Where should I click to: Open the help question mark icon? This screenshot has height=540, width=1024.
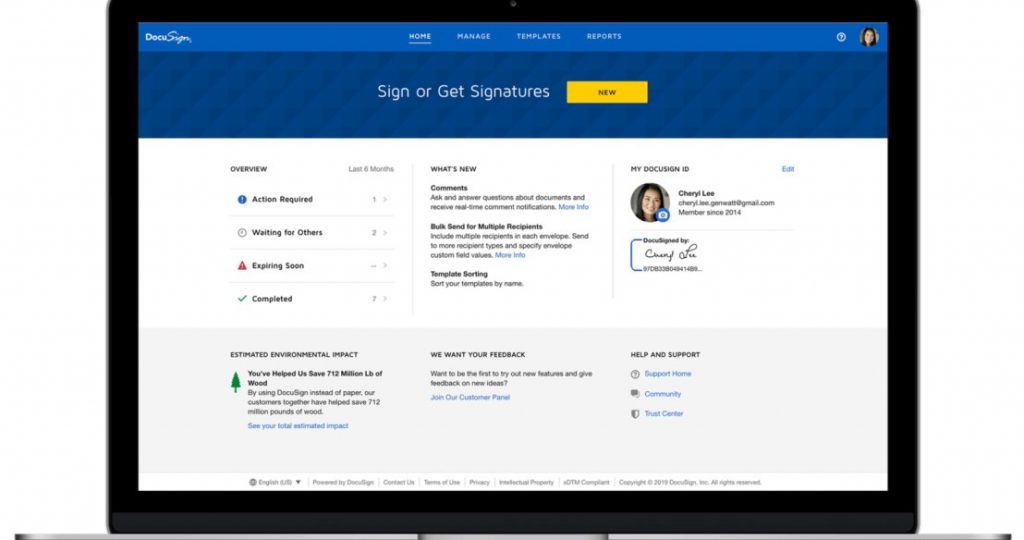click(x=841, y=37)
